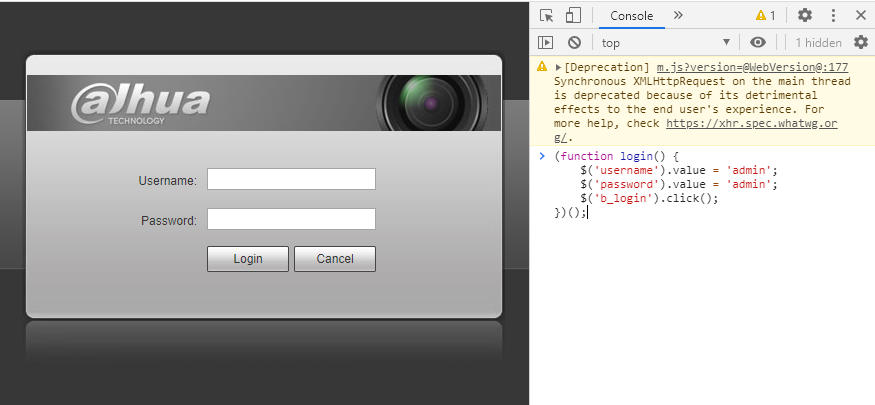Show the console sidebar
The image size is (875, 405).
(545, 42)
